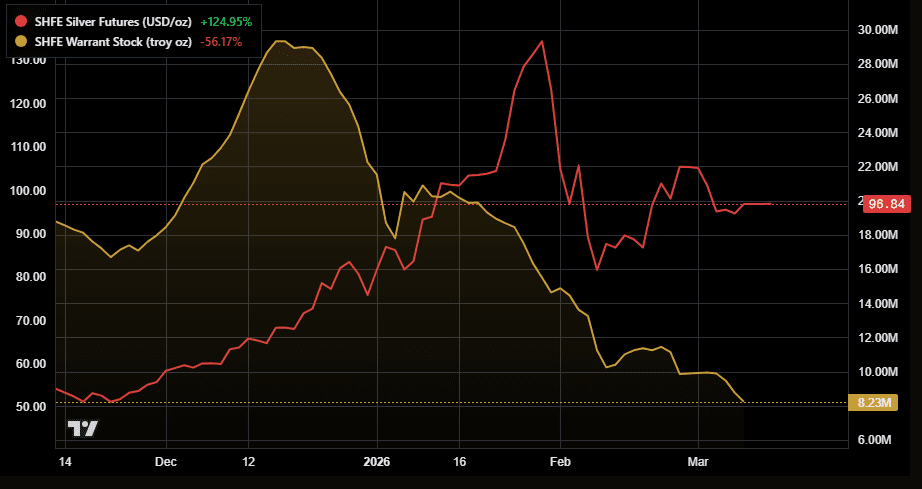This screenshot has height=489, width=922.
Task: Click the 16.00M right axis label
Action: pyautogui.click(x=877, y=269)
